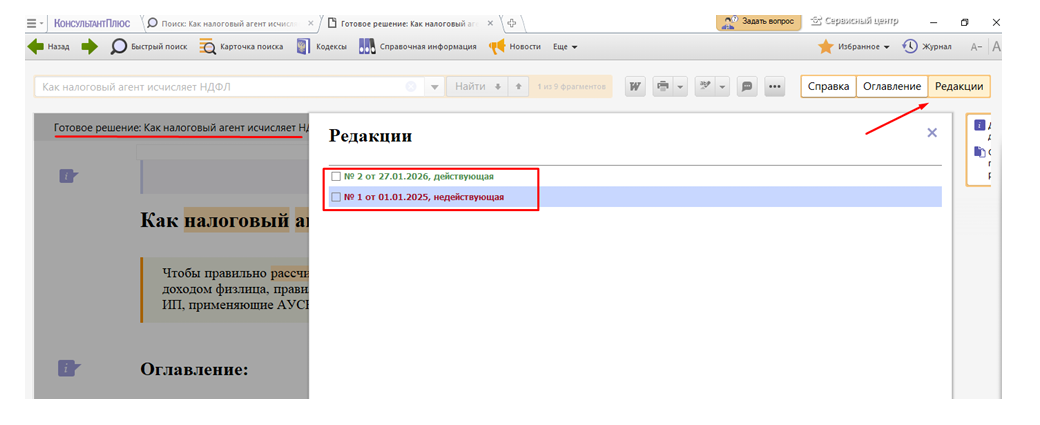Open Карточка поиска search card
This screenshot has height=425, width=1040.
click(x=241, y=46)
